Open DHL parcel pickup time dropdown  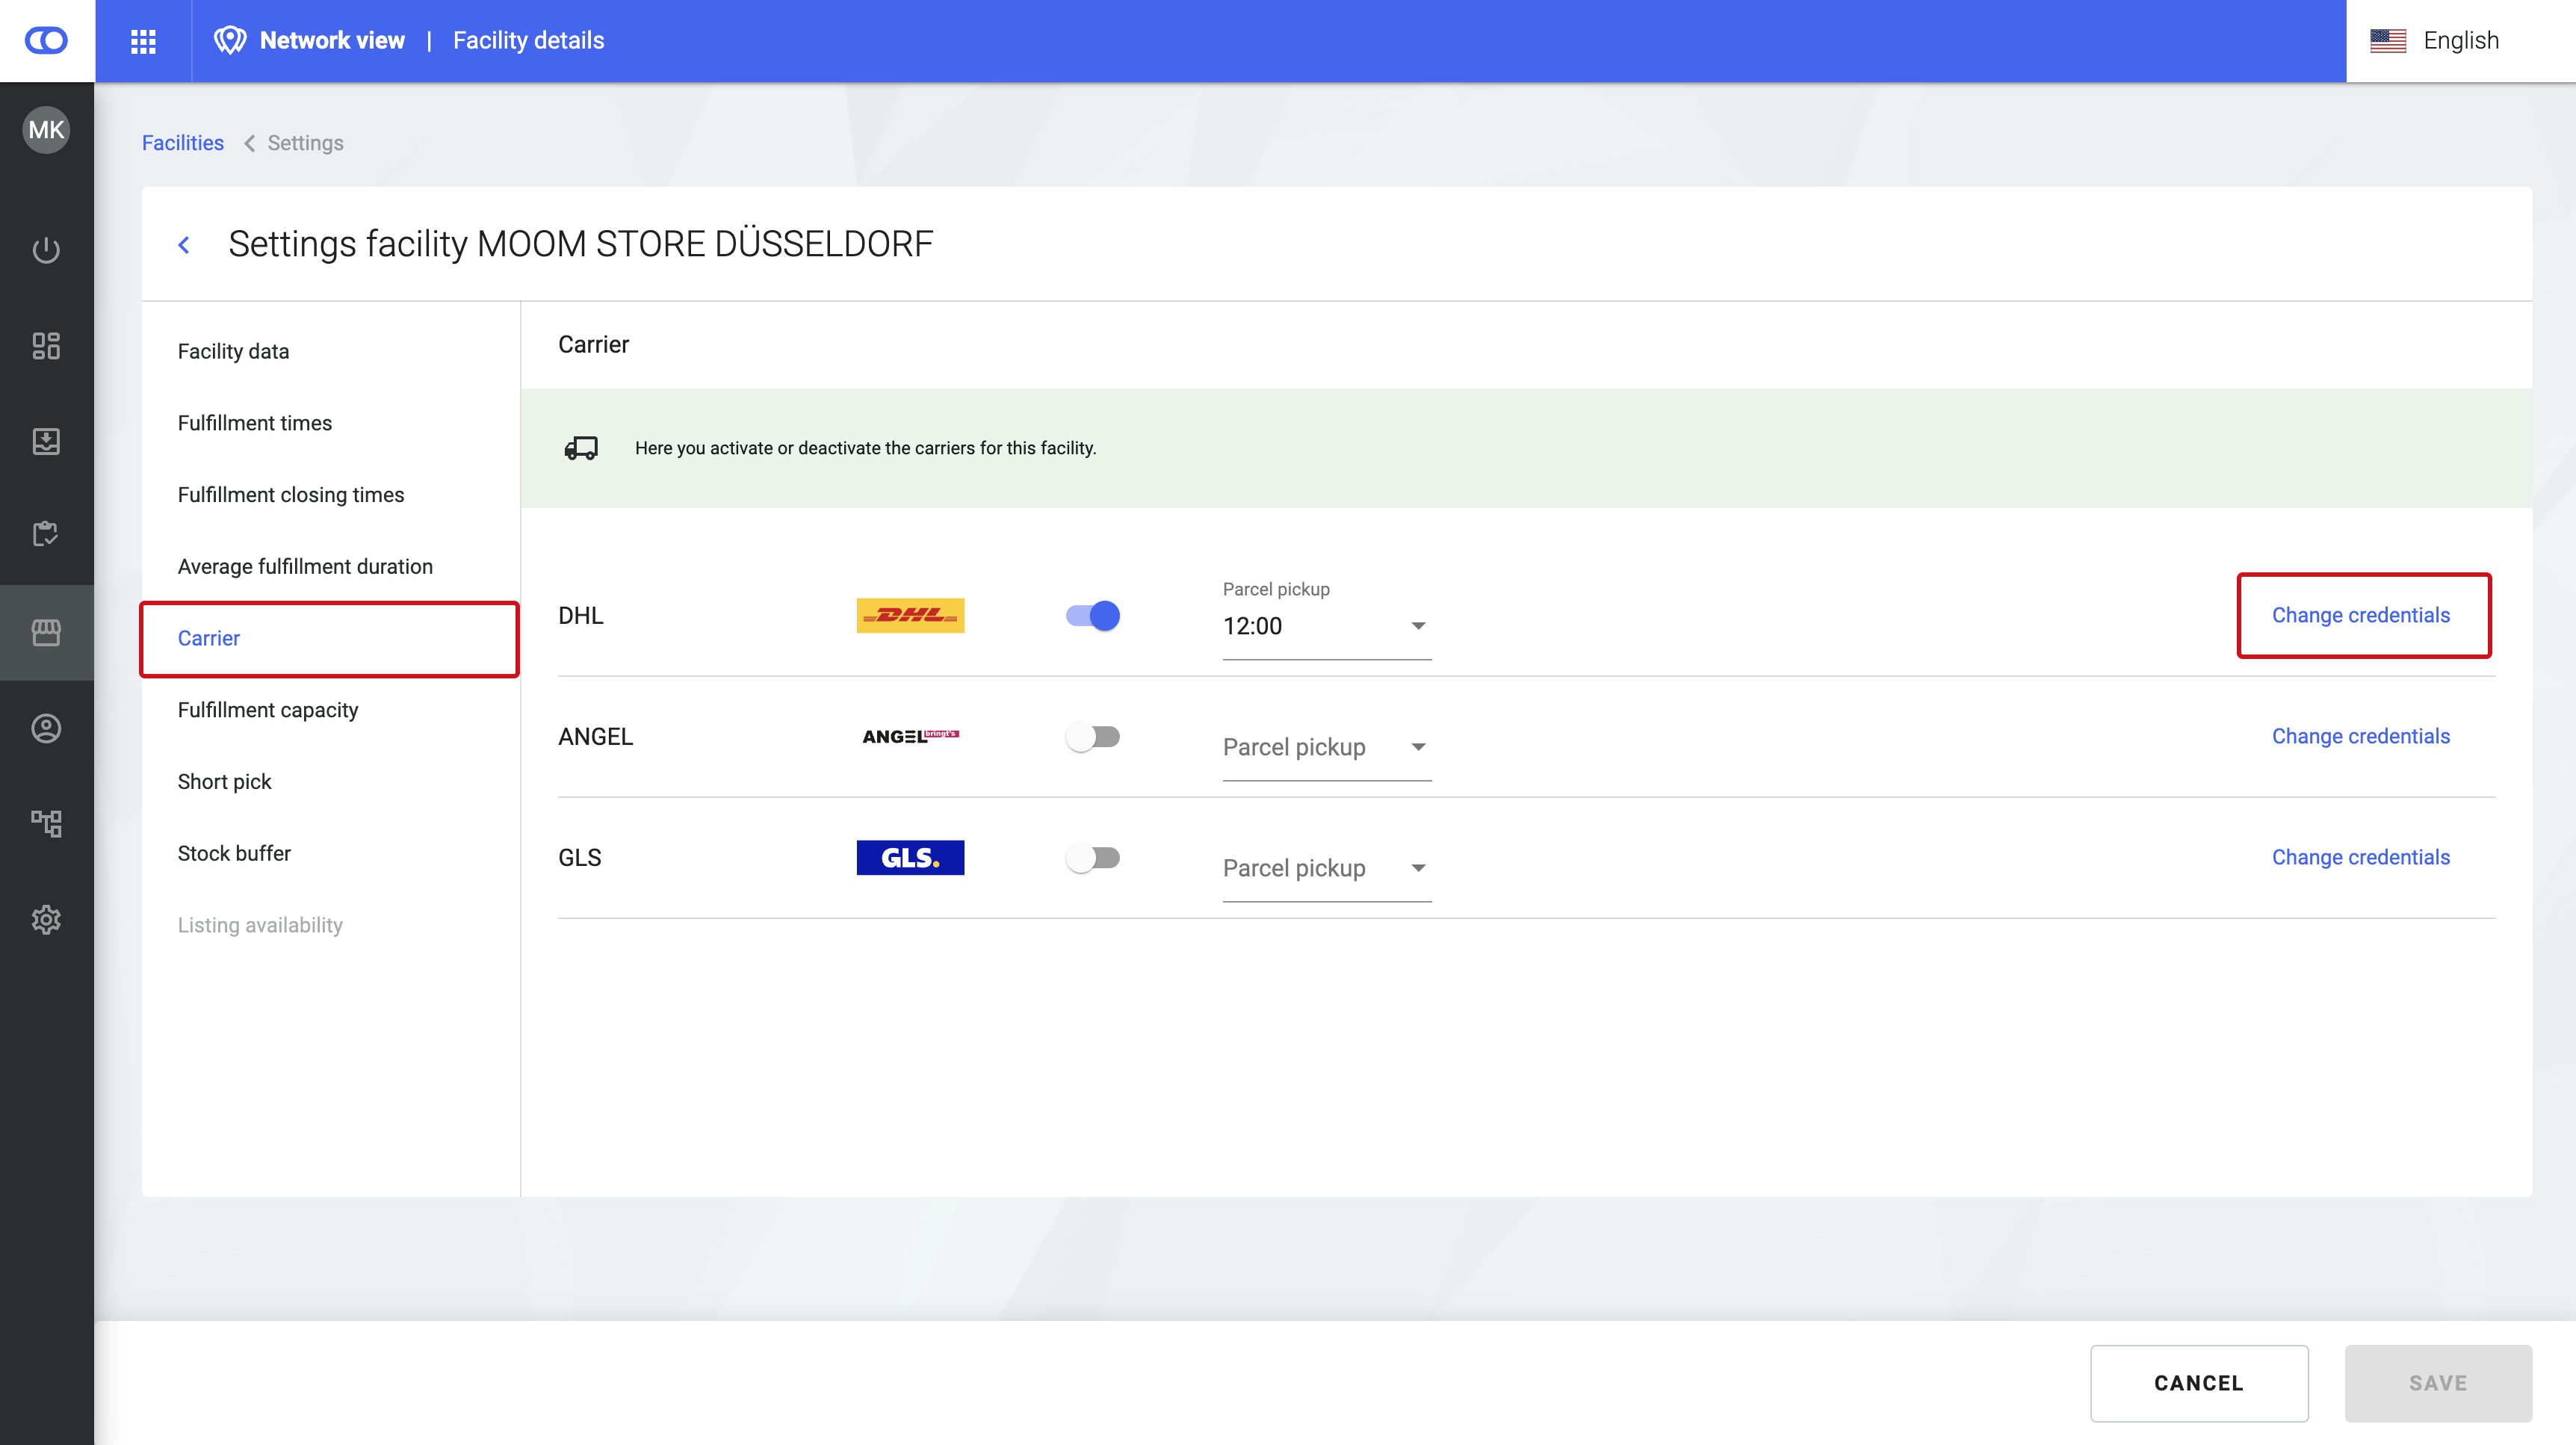click(x=1326, y=626)
